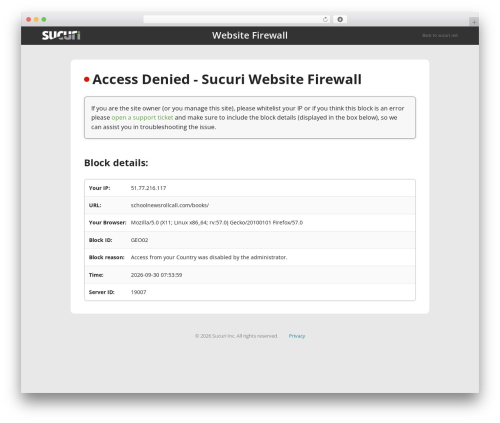Follow the 'Back to sucuri.net' link

(x=440, y=35)
